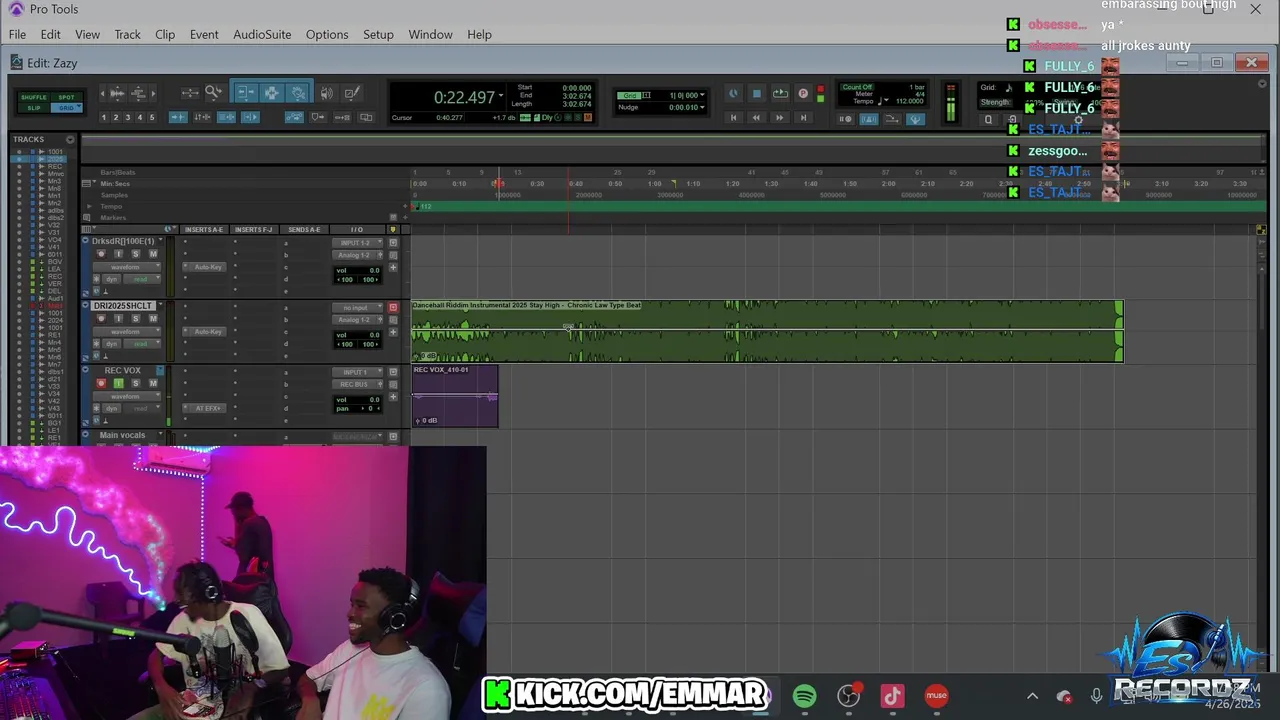The height and width of the screenshot is (720, 1280).
Task: Toggle input monitoring on REC VOX
Action: point(118,383)
